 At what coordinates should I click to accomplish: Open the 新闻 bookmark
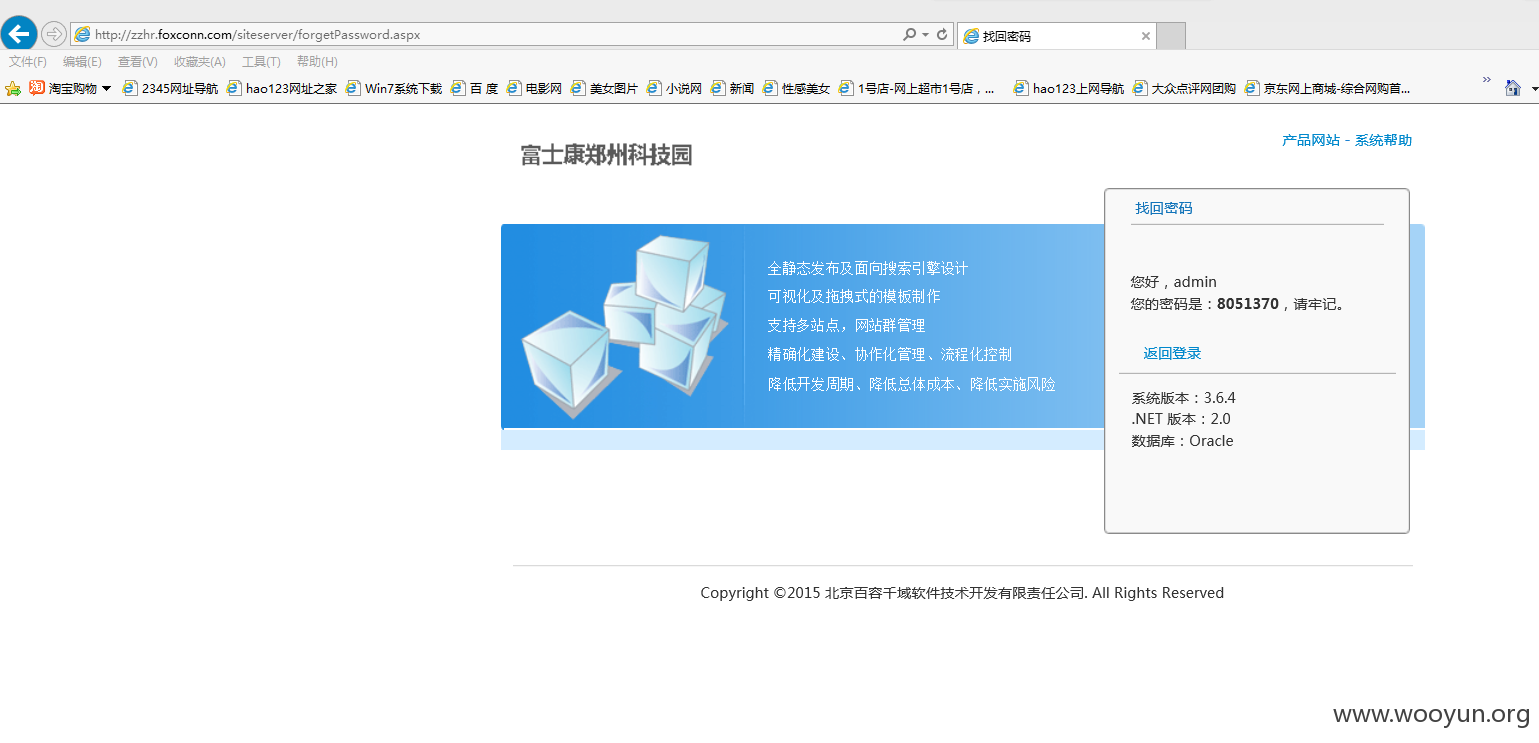pos(732,88)
